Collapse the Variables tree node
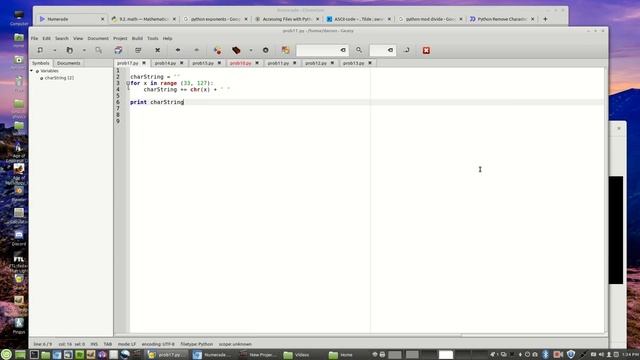 pos(32,71)
